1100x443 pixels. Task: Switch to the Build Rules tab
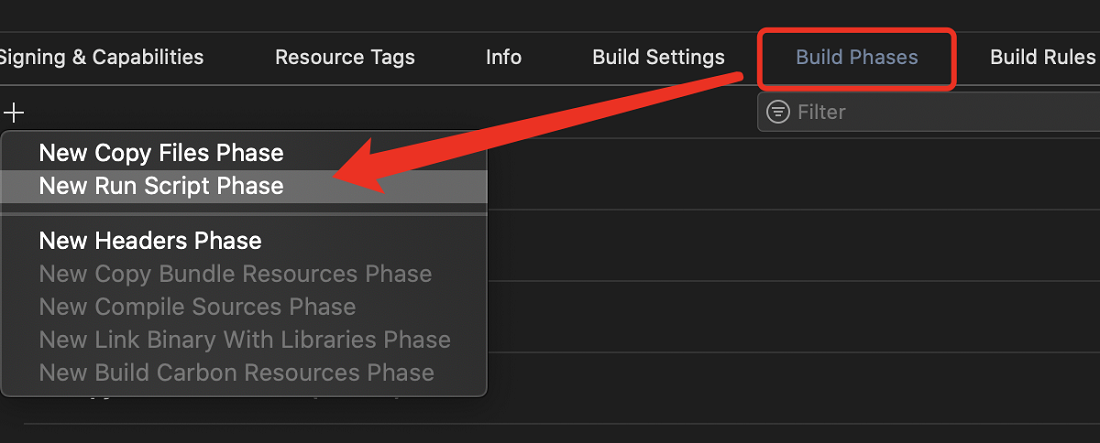coord(1042,57)
